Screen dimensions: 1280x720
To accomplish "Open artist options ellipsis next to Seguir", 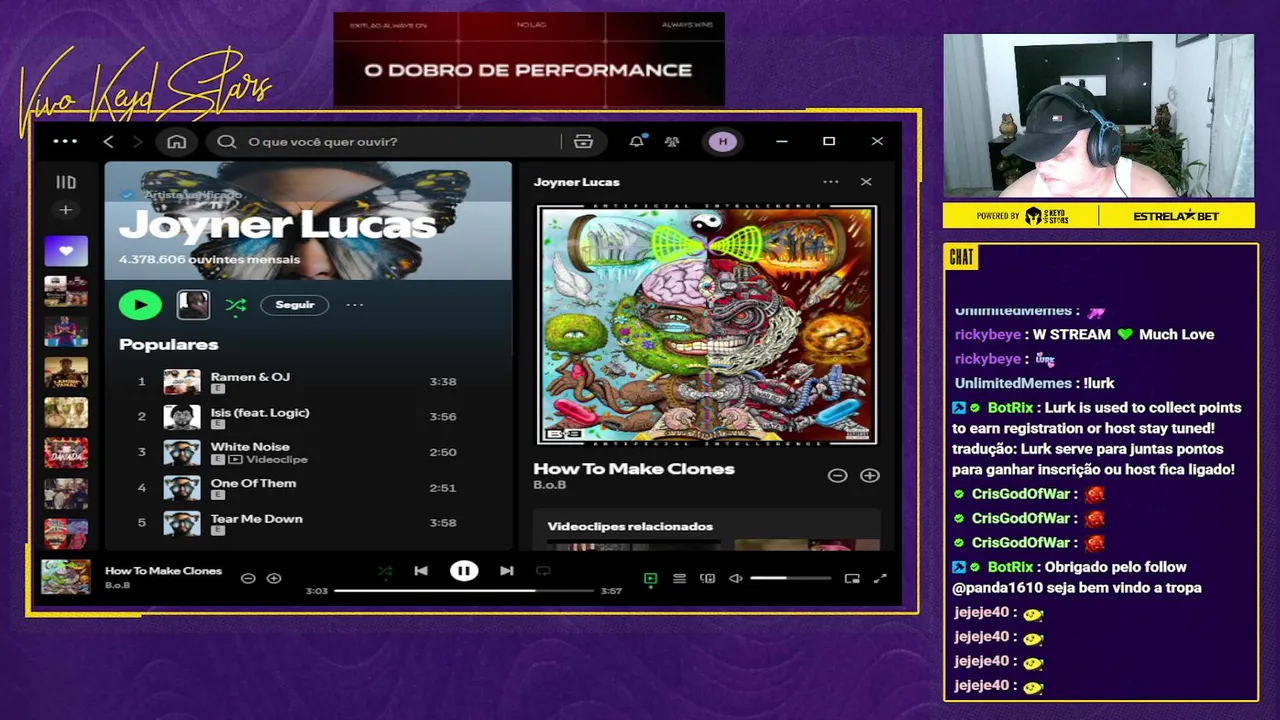I will pos(355,305).
